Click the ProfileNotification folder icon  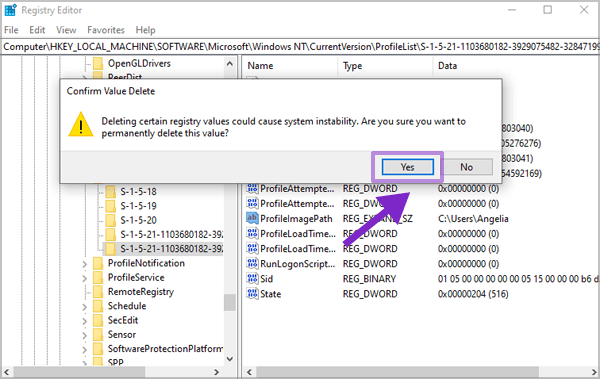(98, 263)
